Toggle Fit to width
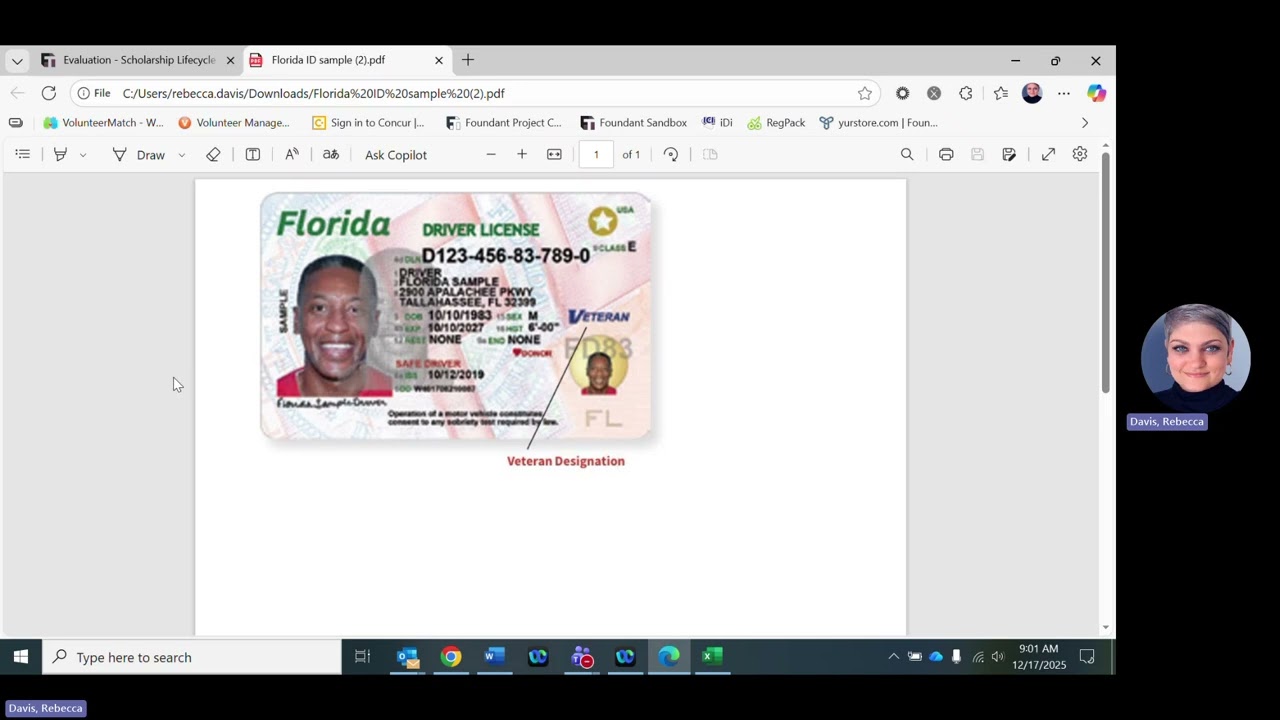 tap(554, 154)
